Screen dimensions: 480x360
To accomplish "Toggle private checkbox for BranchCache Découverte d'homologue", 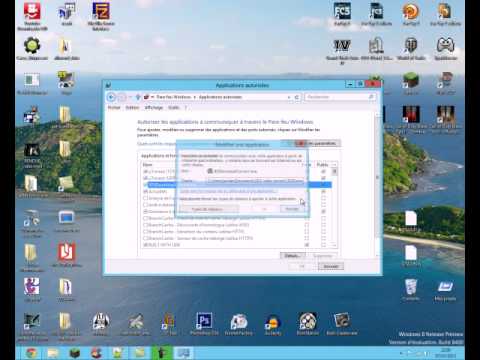I will (x=307, y=225).
